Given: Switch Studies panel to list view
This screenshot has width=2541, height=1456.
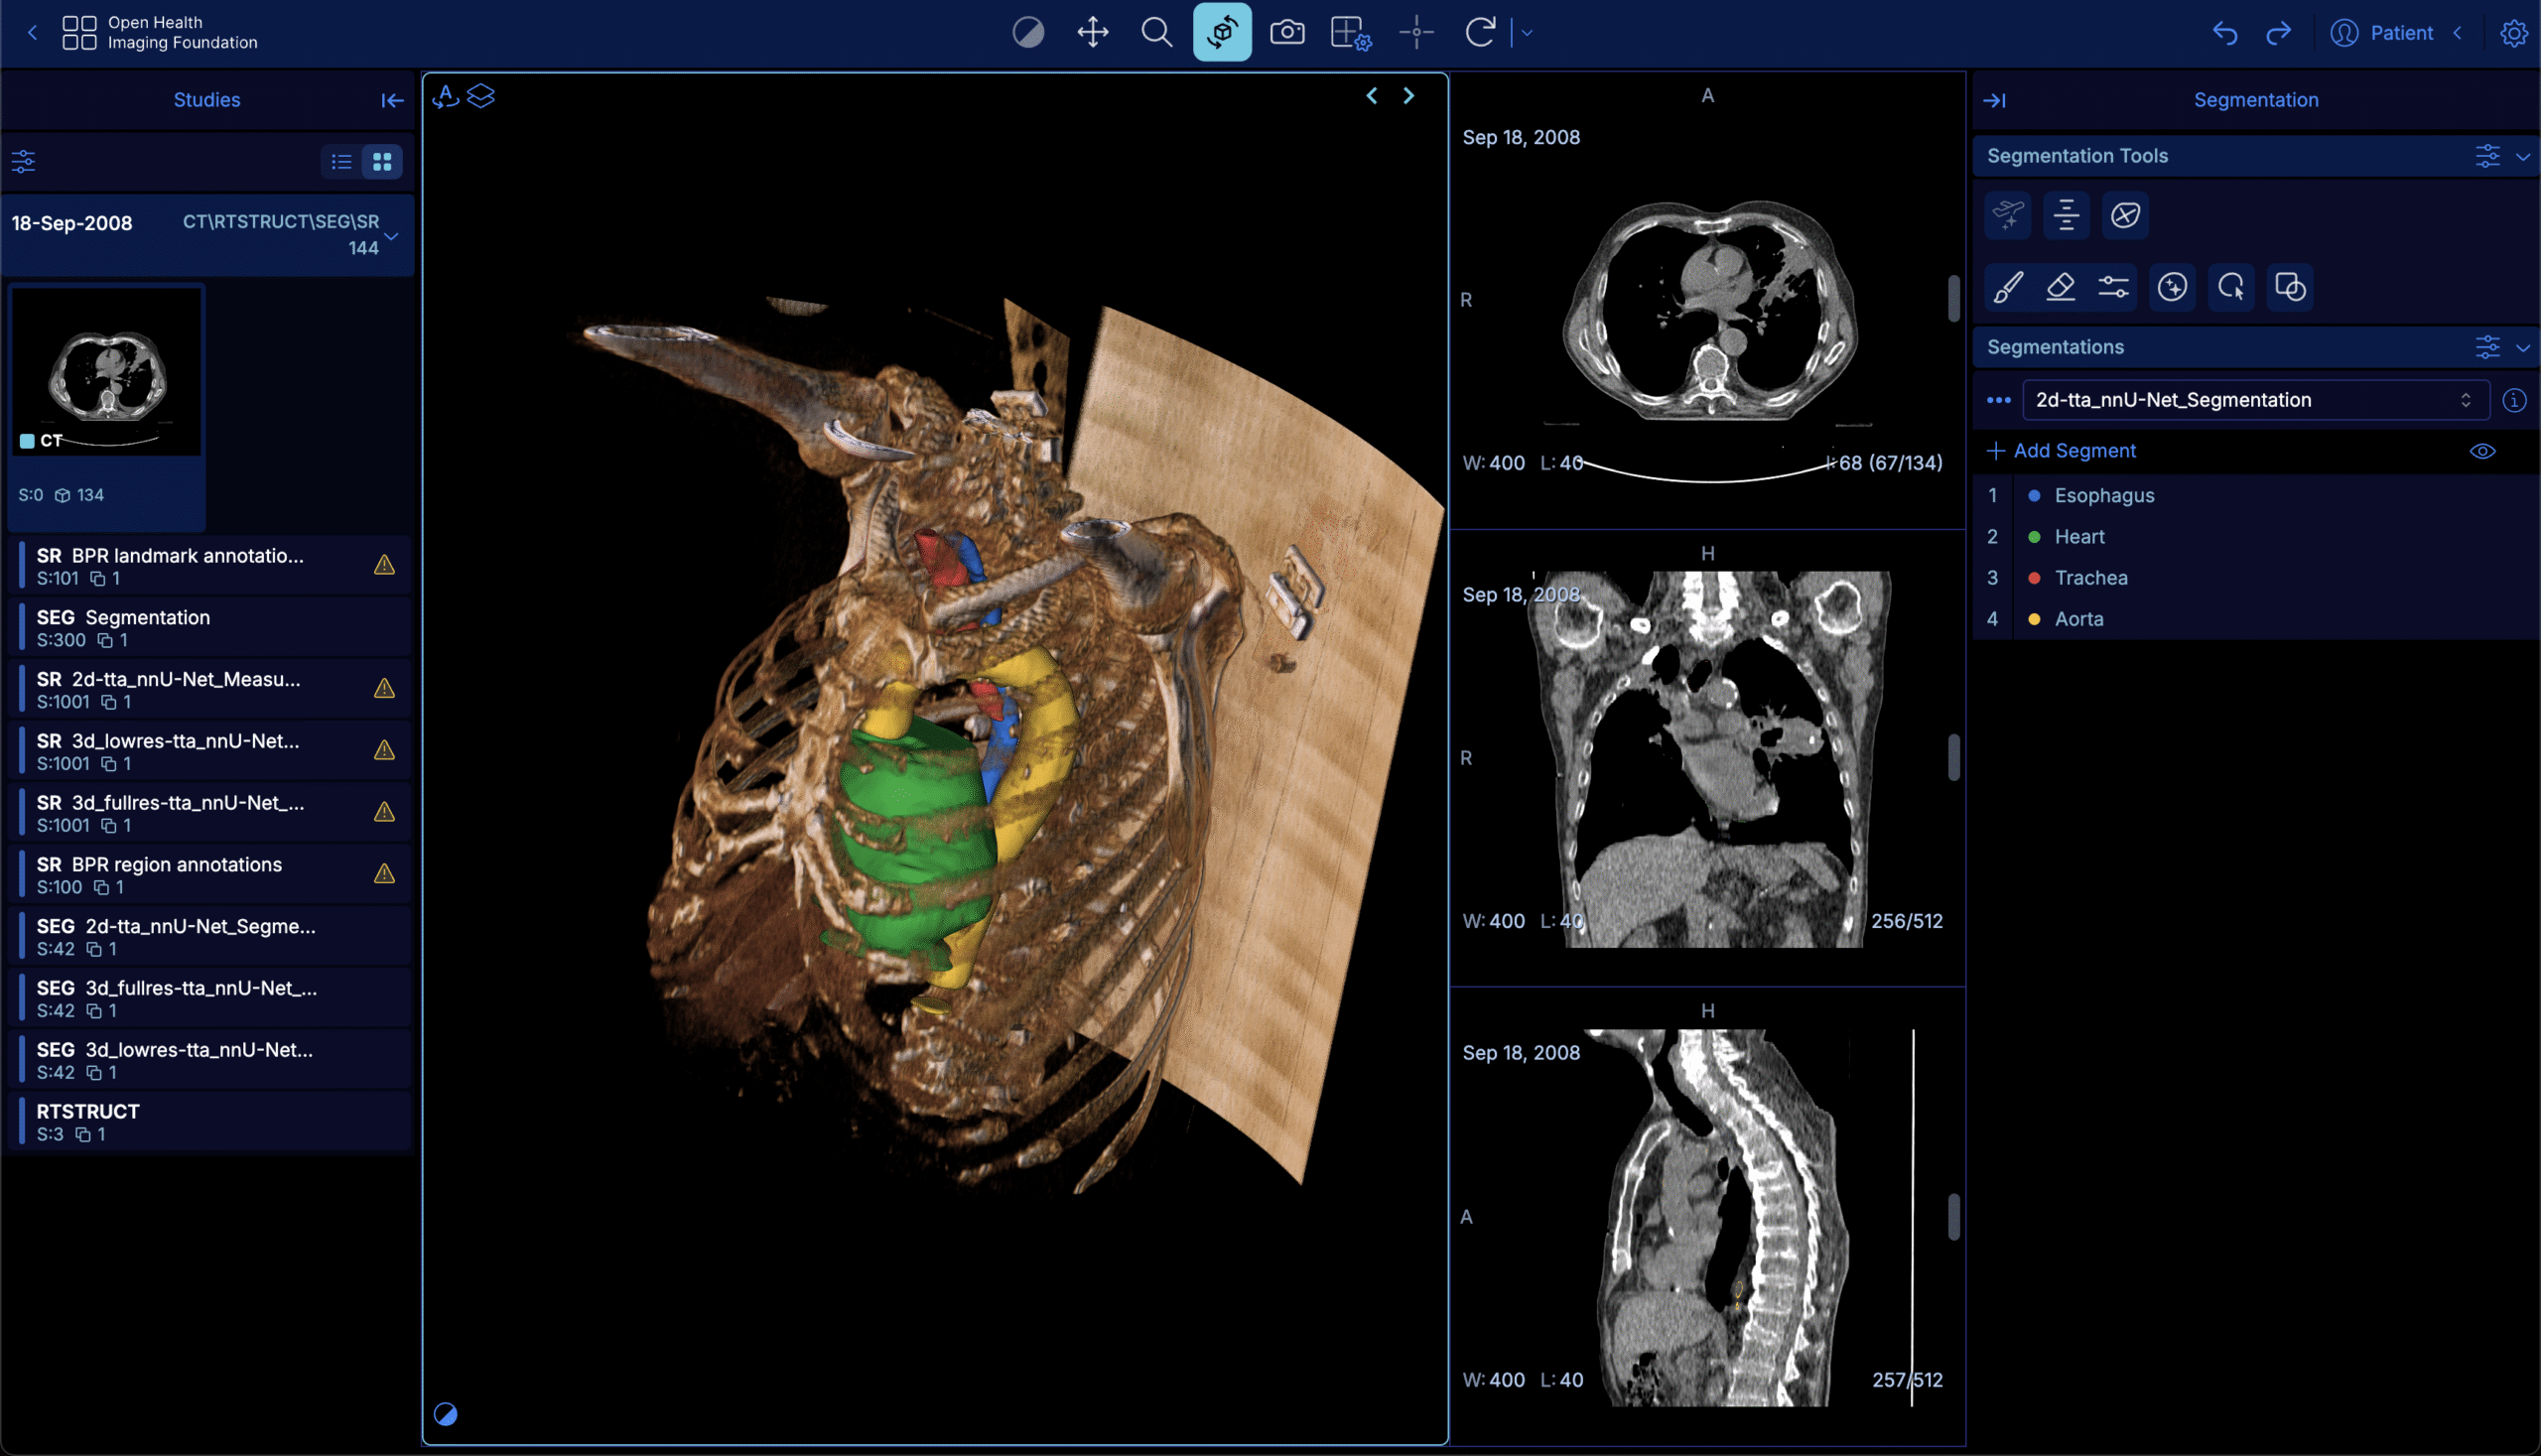Looking at the screenshot, I should [x=341, y=161].
